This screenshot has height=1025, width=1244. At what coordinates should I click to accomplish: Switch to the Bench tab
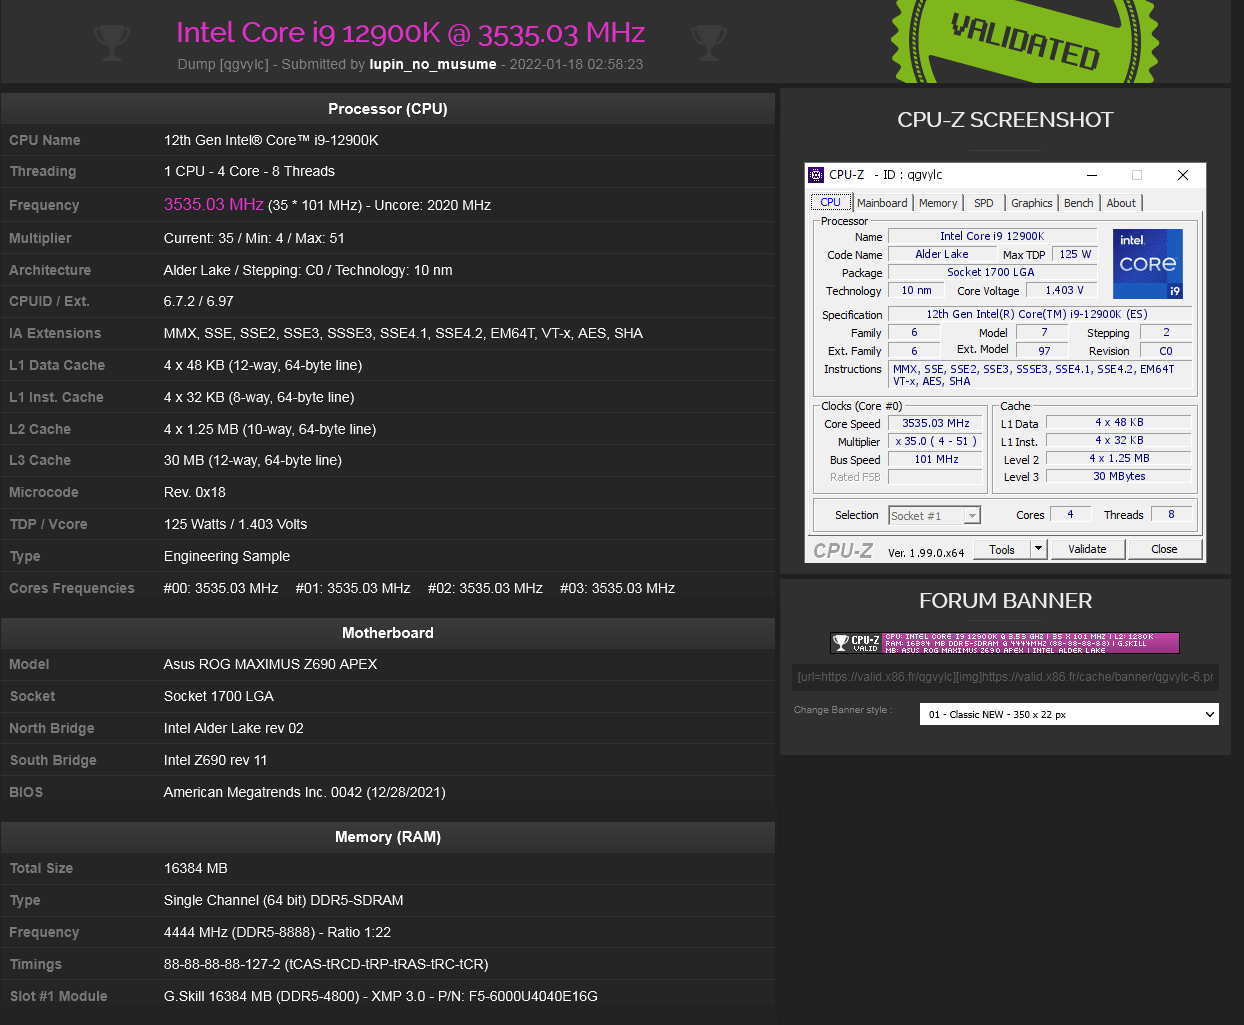point(1078,203)
